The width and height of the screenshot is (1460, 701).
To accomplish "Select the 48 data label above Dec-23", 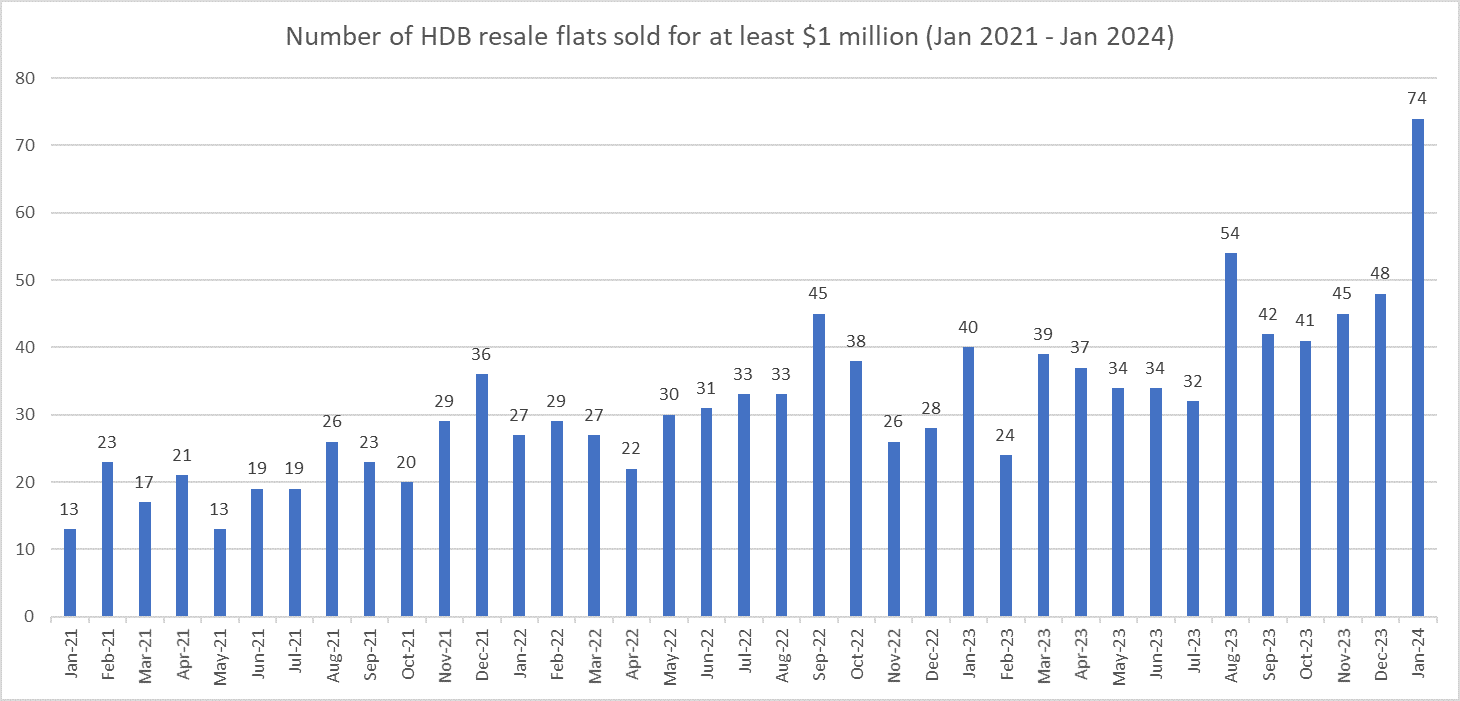I will click(1380, 273).
